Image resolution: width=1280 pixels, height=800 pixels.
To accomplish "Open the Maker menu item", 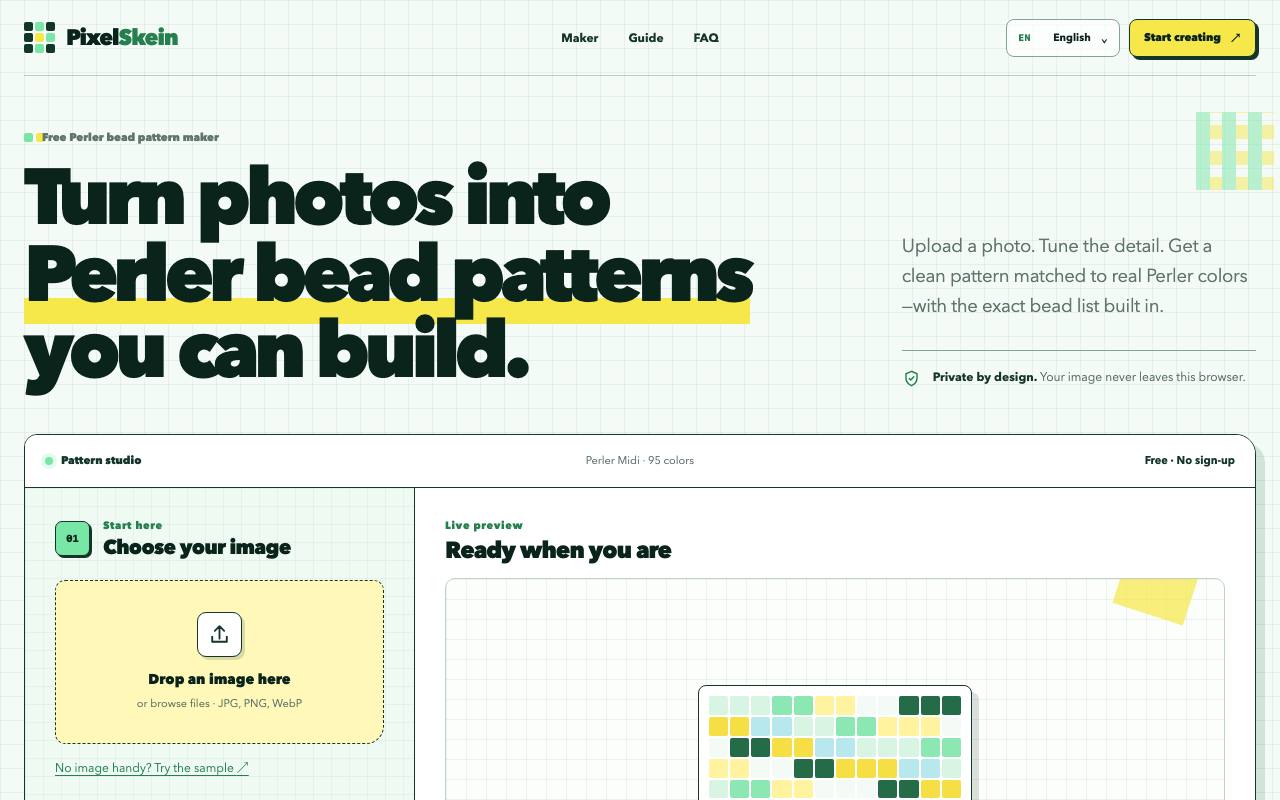I will (580, 38).
